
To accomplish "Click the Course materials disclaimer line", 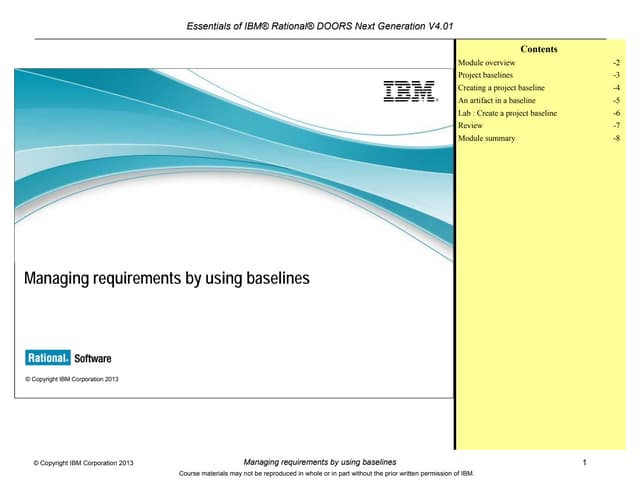I will pos(319,474).
